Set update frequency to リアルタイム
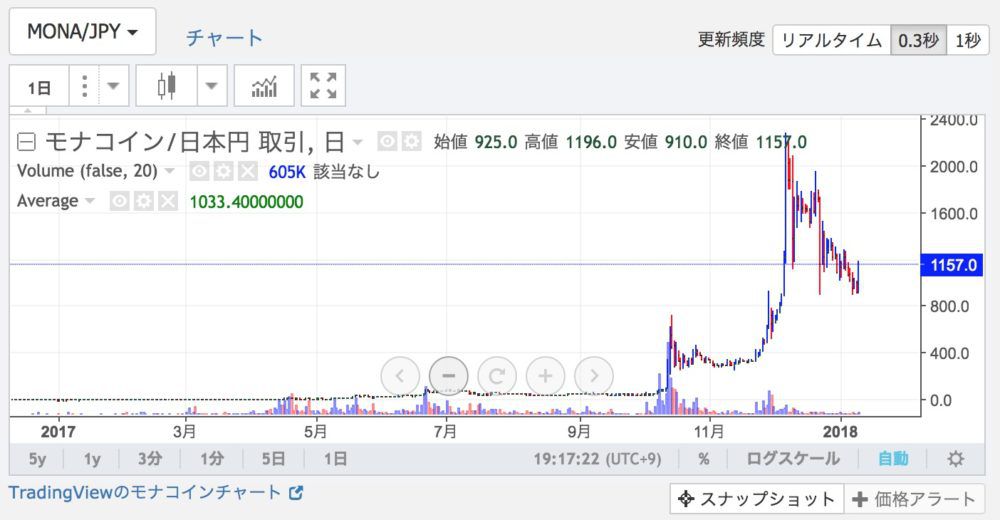Image resolution: width=1000 pixels, height=520 pixels. [x=831, y=41]
